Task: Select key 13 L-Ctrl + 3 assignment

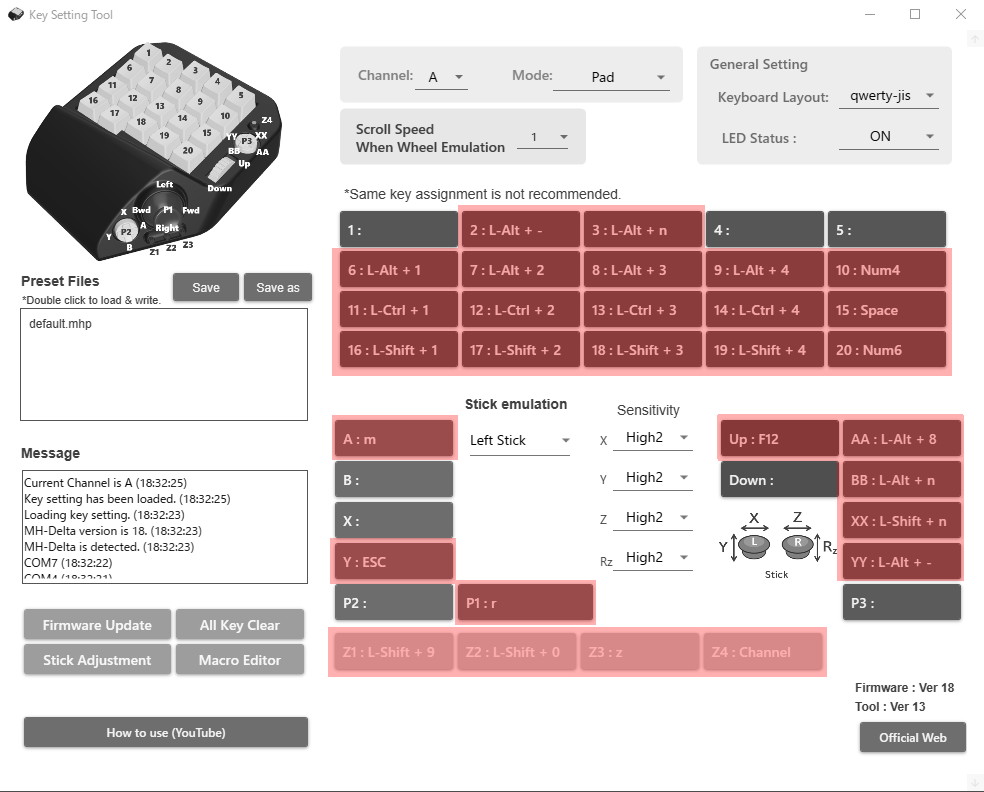Action: pyautogui.click(x=643, y=310)
